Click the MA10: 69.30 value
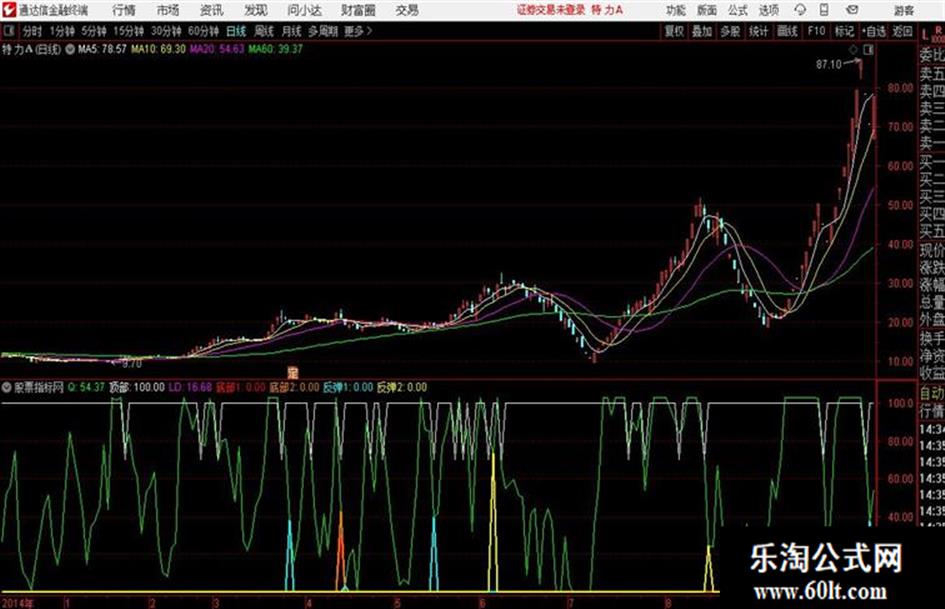 click(159, 49)
